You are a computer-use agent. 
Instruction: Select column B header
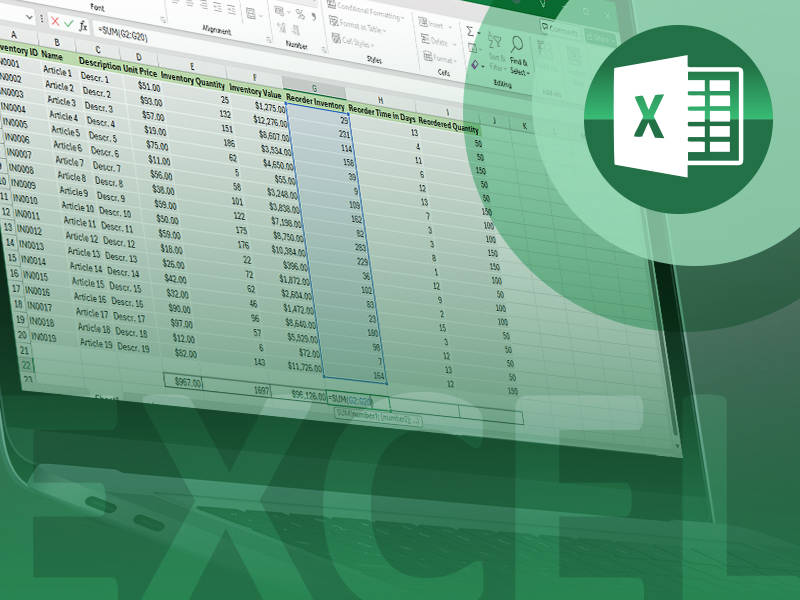[x=57, y=42]
